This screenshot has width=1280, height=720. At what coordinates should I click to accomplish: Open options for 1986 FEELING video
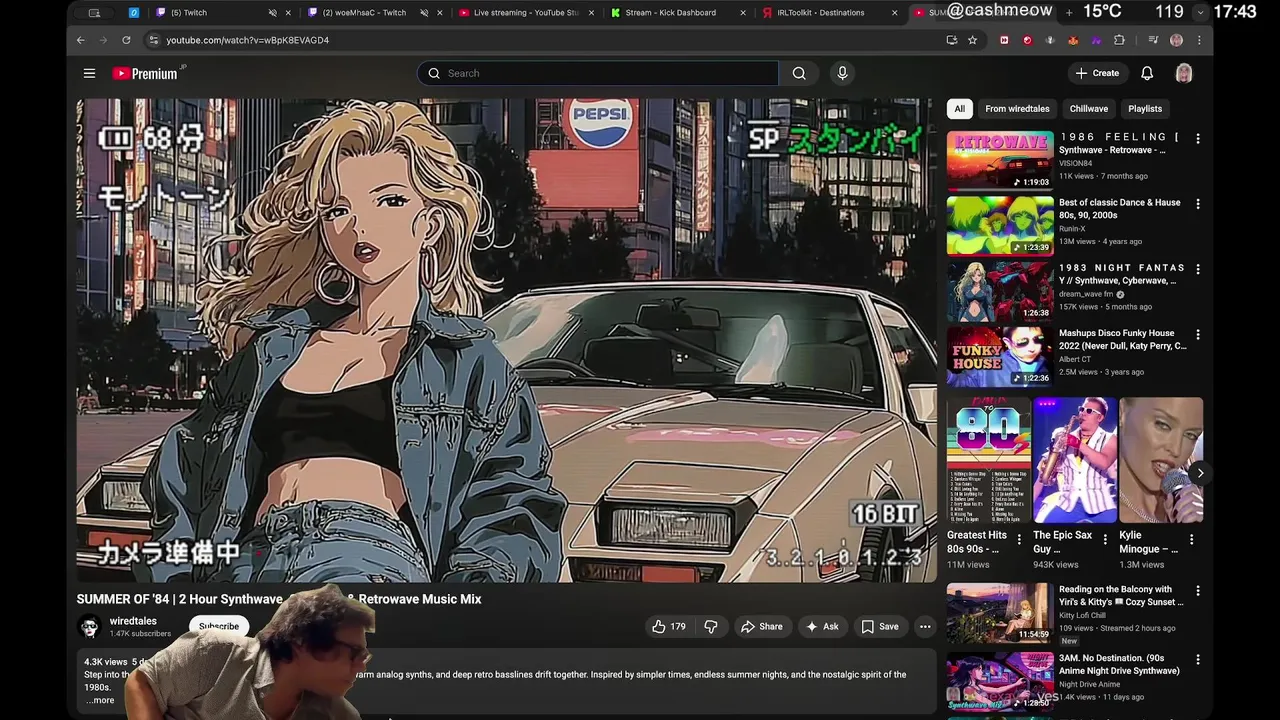pos(1198,139)
